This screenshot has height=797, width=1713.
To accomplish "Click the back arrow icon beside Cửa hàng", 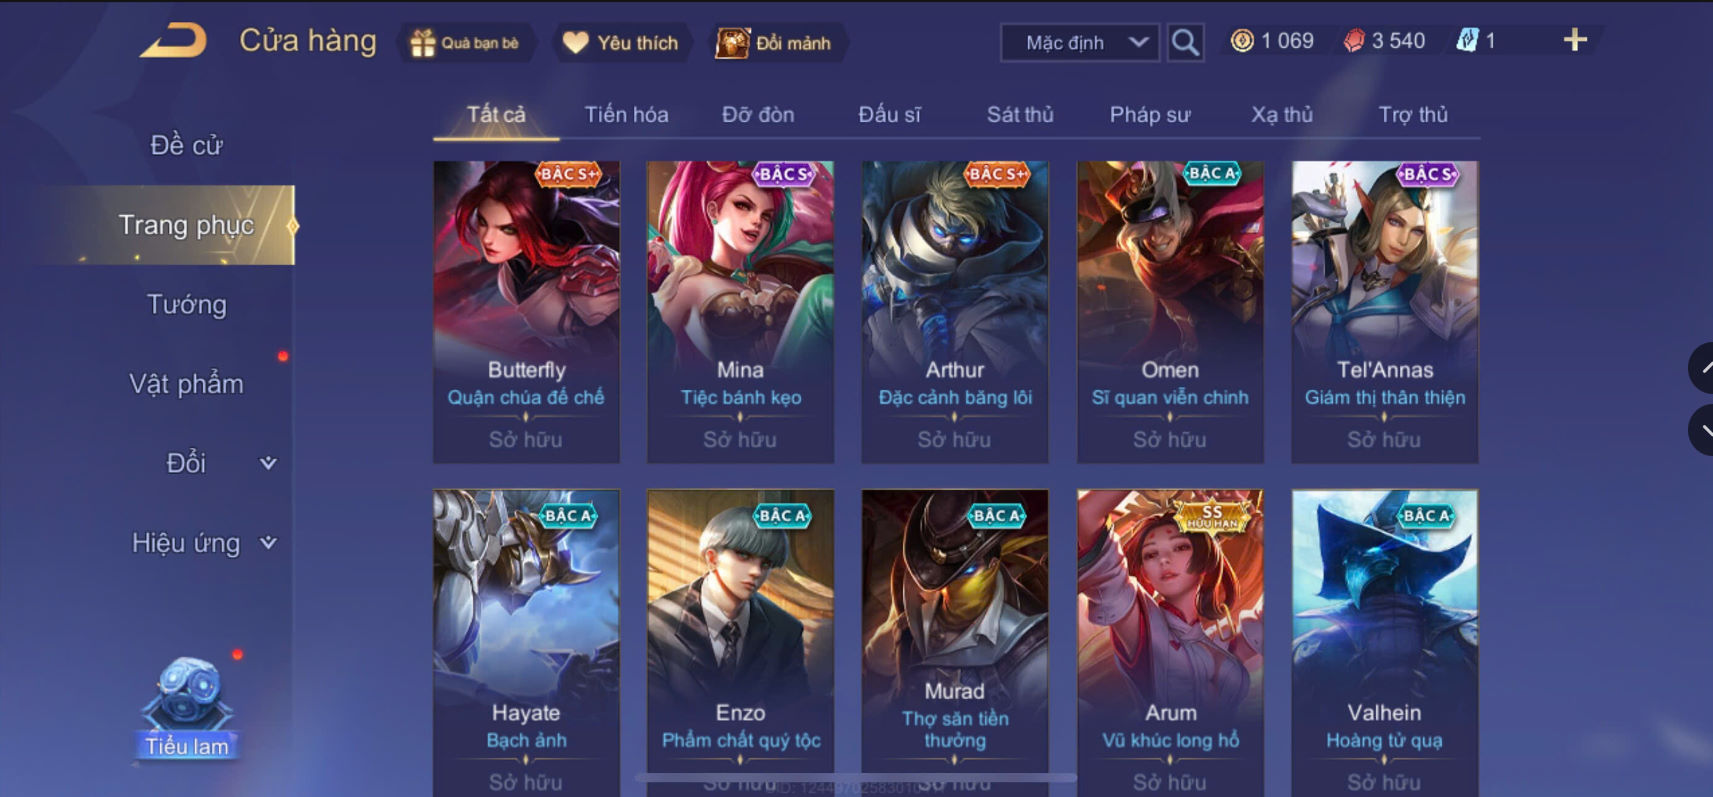I will click(x=174, y=41).
